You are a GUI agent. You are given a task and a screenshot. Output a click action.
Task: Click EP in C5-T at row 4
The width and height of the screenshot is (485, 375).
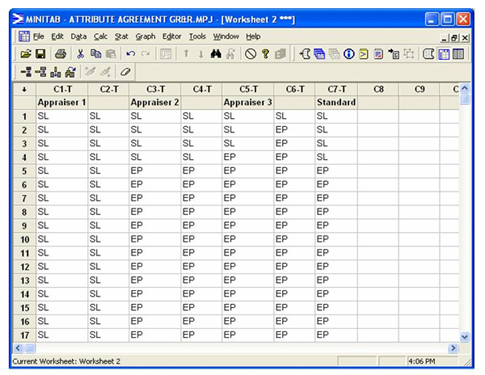pos(230,157)
